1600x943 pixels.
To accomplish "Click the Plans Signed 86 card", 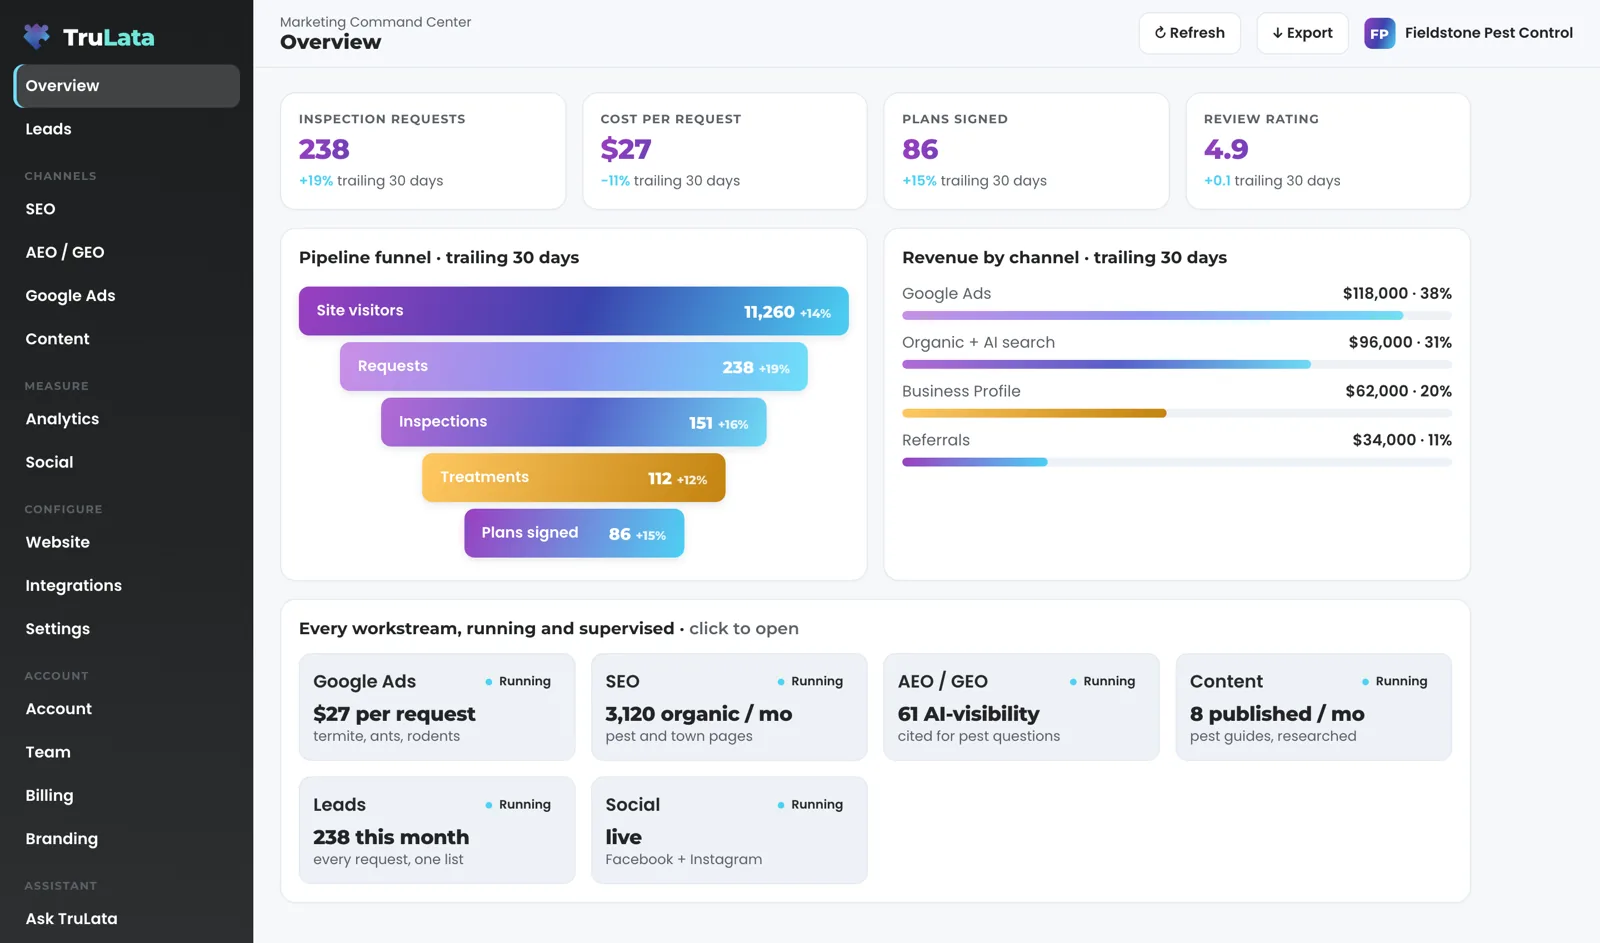I will point(1026,151).
